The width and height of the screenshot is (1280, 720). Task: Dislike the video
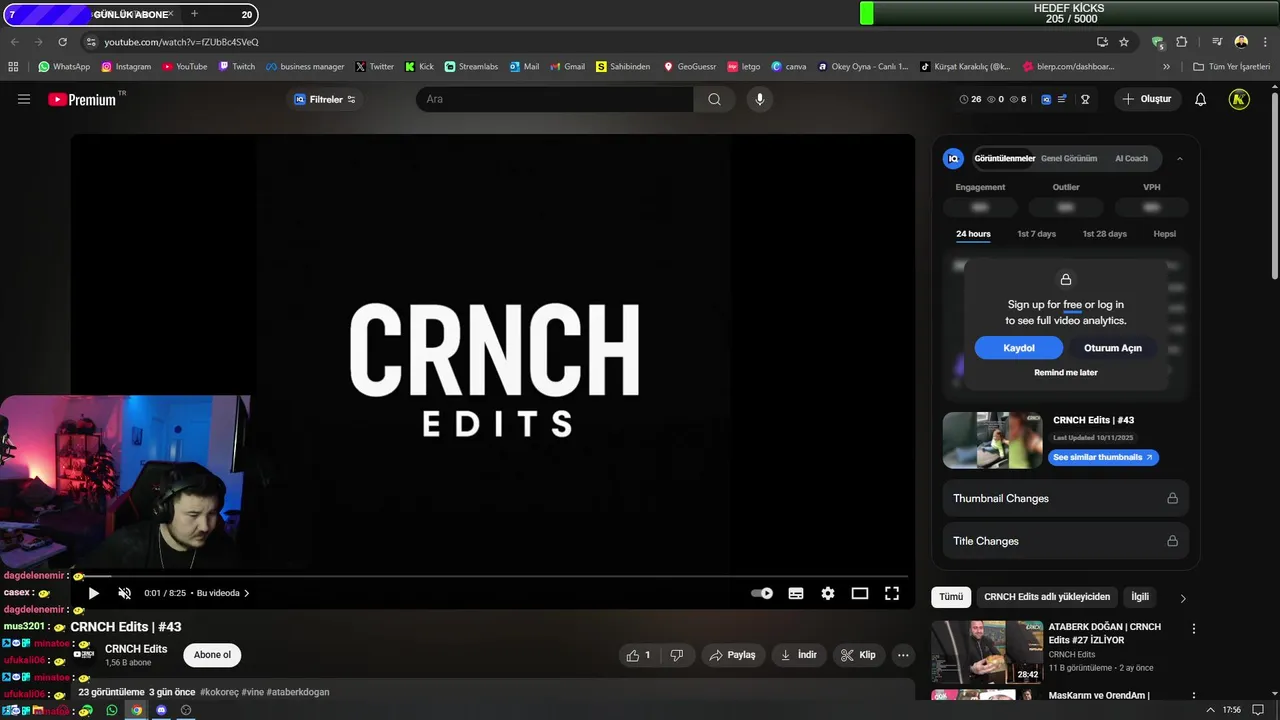pyautogui.click(x=677, y=655)
